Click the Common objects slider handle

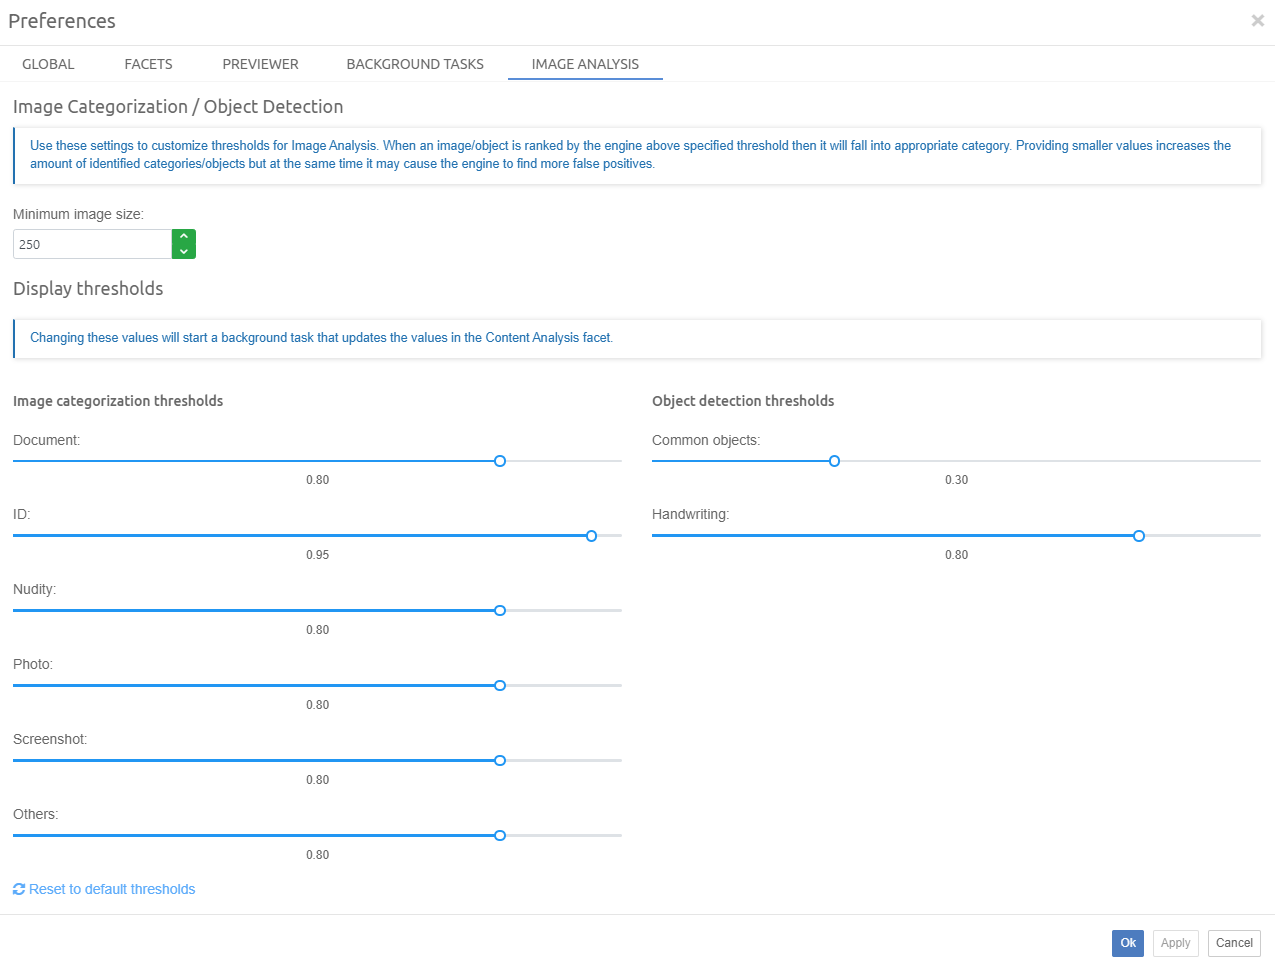834,461
